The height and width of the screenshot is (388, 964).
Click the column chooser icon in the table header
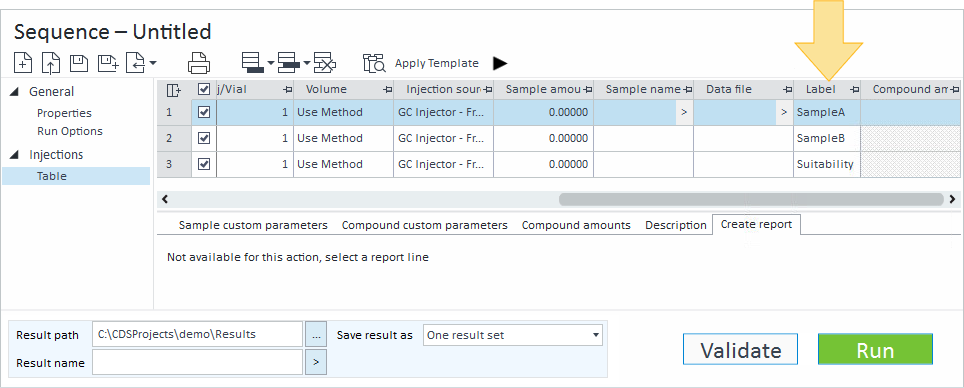pyautogui.click(x=174, y=90)
